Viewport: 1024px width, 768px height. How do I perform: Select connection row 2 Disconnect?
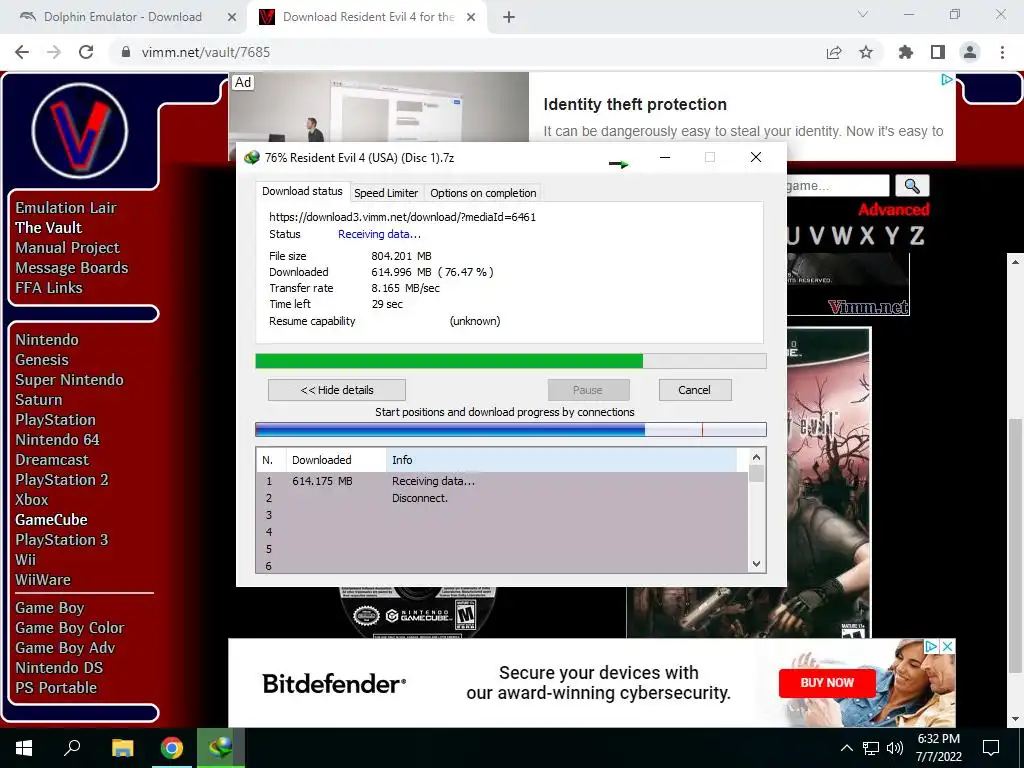point(502,498)
